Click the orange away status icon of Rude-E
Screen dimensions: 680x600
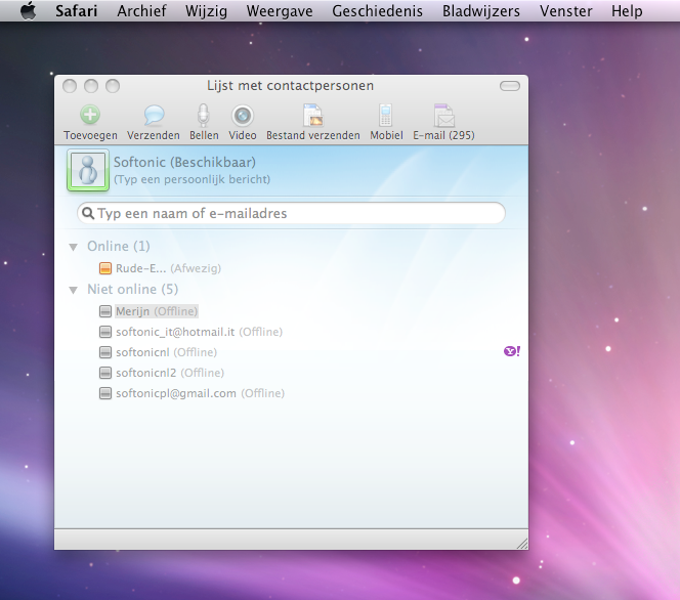[105, 268]
